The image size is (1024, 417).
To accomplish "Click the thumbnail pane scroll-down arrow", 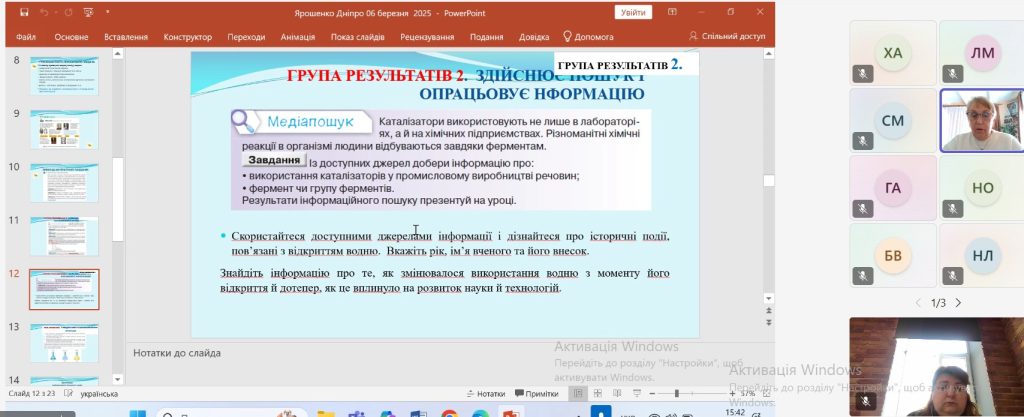I will 118,379.
